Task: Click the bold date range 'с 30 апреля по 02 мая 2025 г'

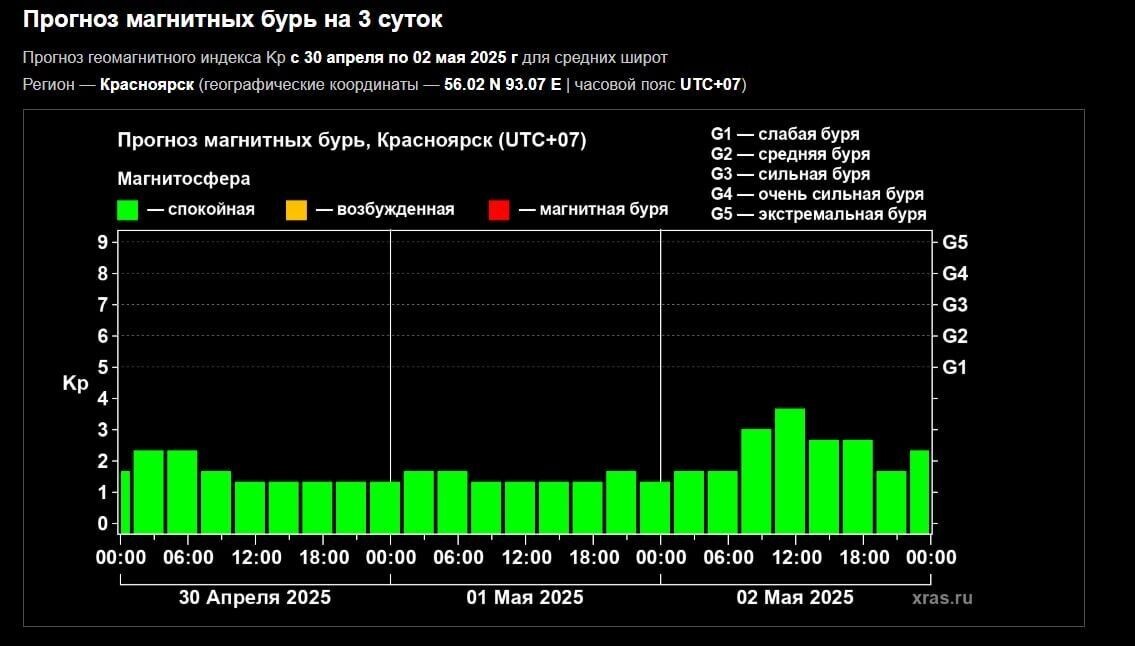Action: [x=405, y=57]
